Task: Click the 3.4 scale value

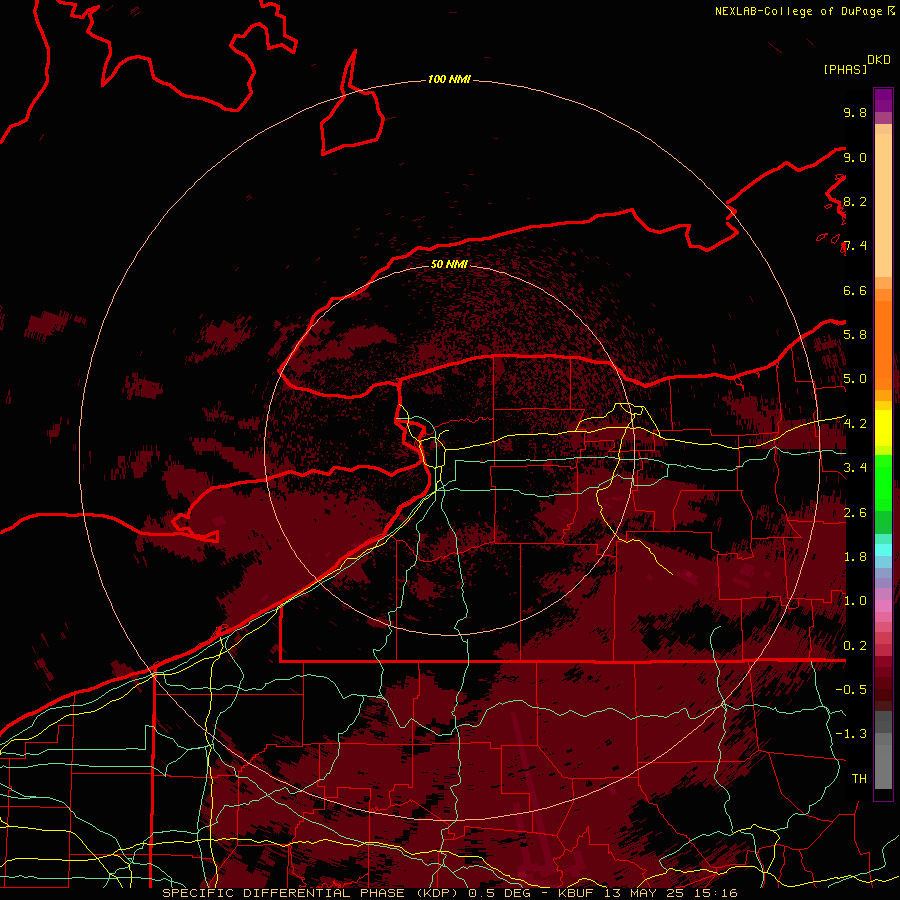Action: (855, 468)
